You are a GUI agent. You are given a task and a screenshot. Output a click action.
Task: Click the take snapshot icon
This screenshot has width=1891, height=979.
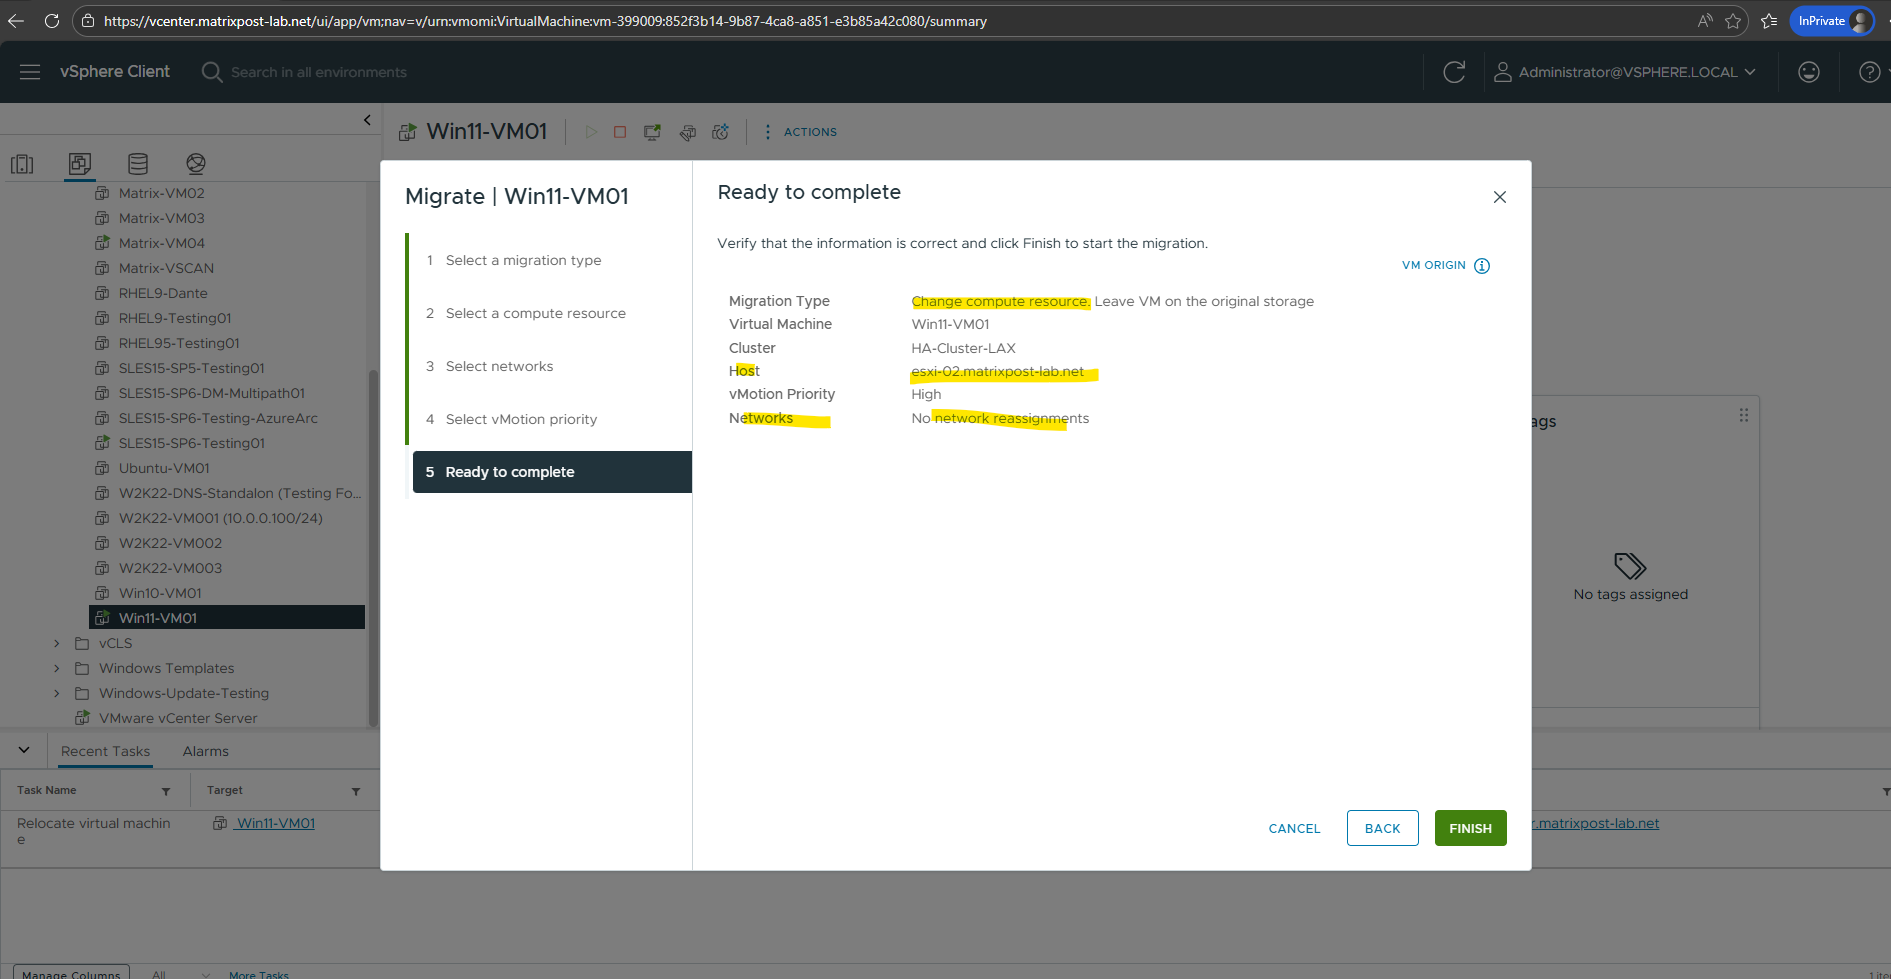tap(720, 132)
